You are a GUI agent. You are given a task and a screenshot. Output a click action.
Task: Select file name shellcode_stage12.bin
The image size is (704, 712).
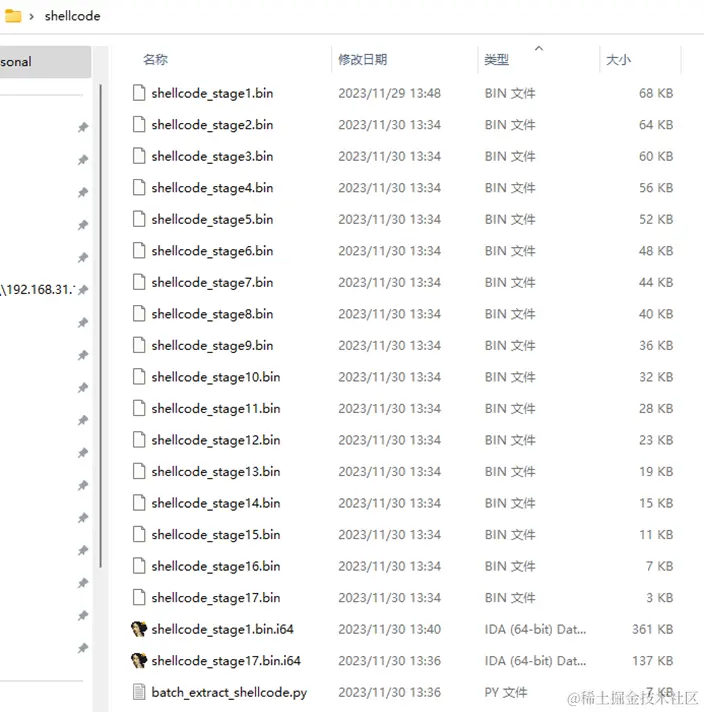tap(216, 440)
